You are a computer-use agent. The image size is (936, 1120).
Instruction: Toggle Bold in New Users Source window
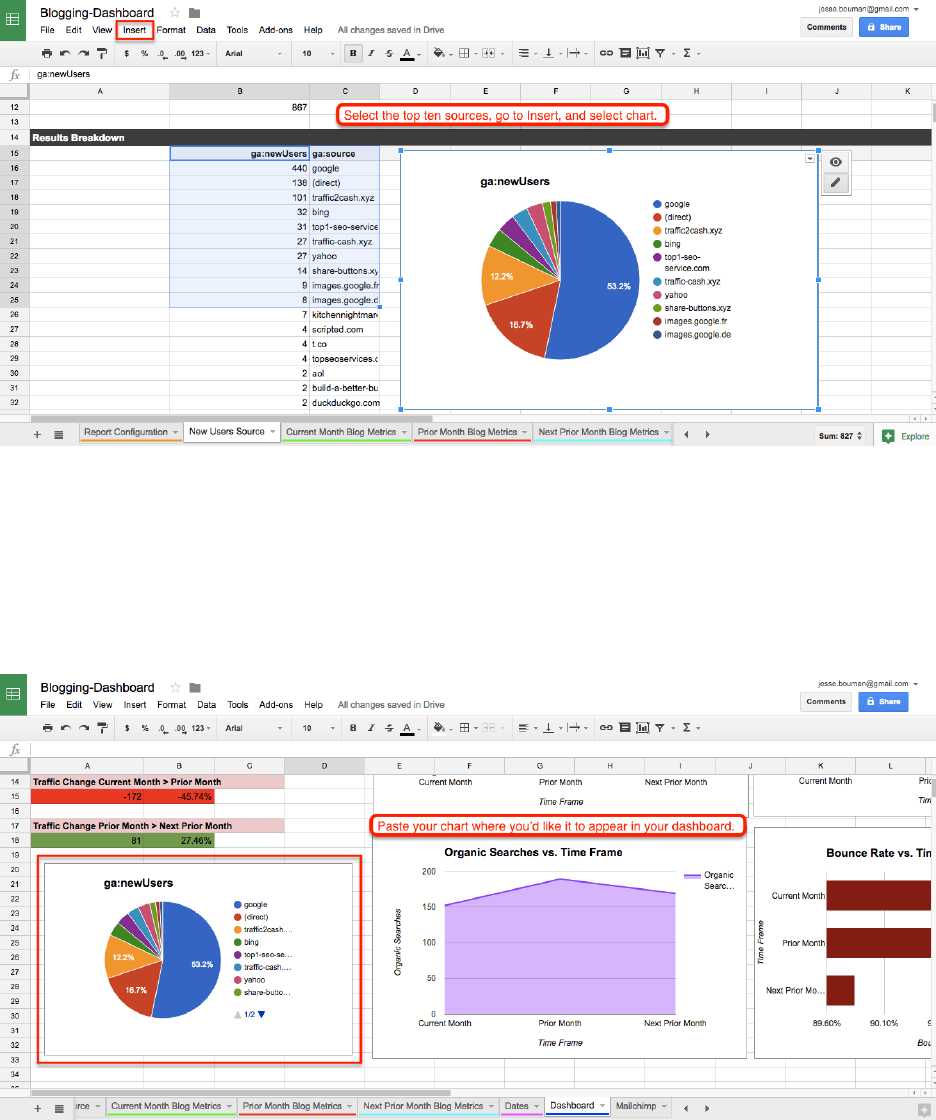(x=353, y=54)
